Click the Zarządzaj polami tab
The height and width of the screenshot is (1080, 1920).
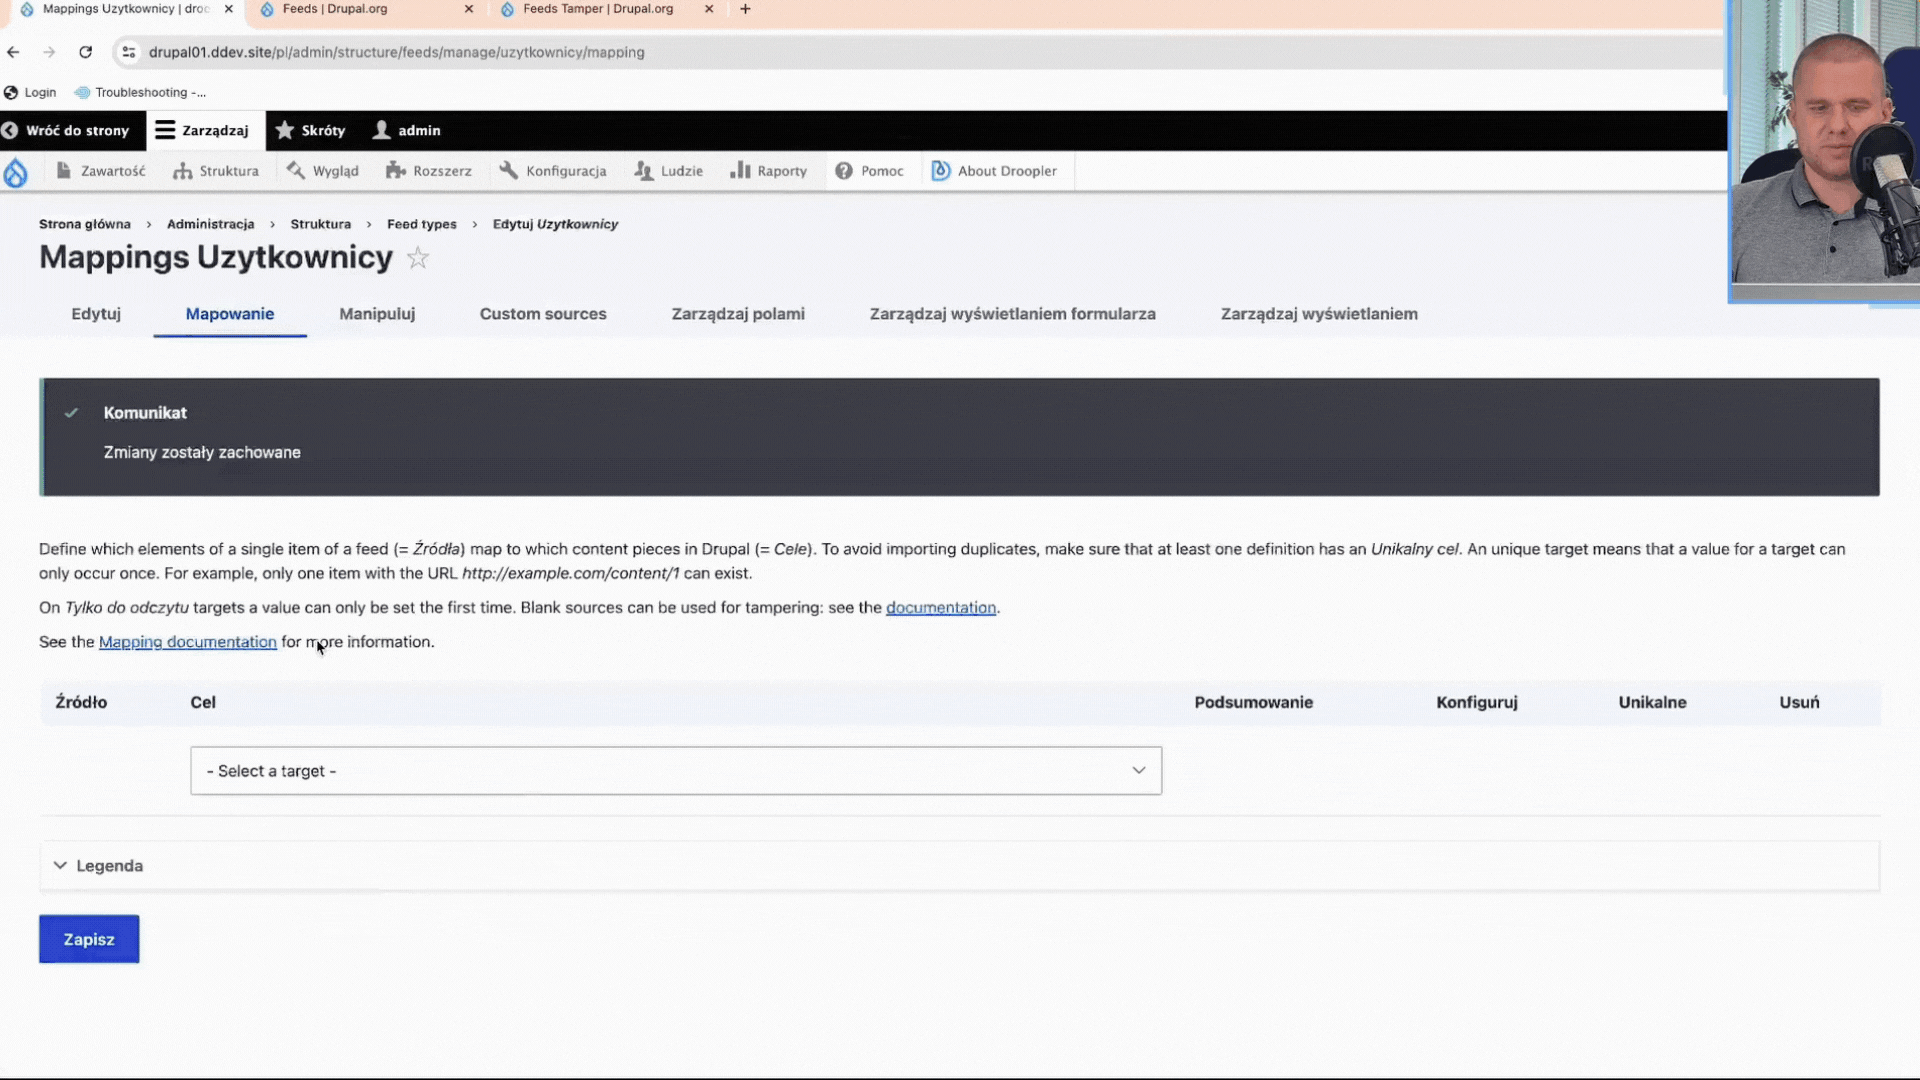[x=737, y=314]
